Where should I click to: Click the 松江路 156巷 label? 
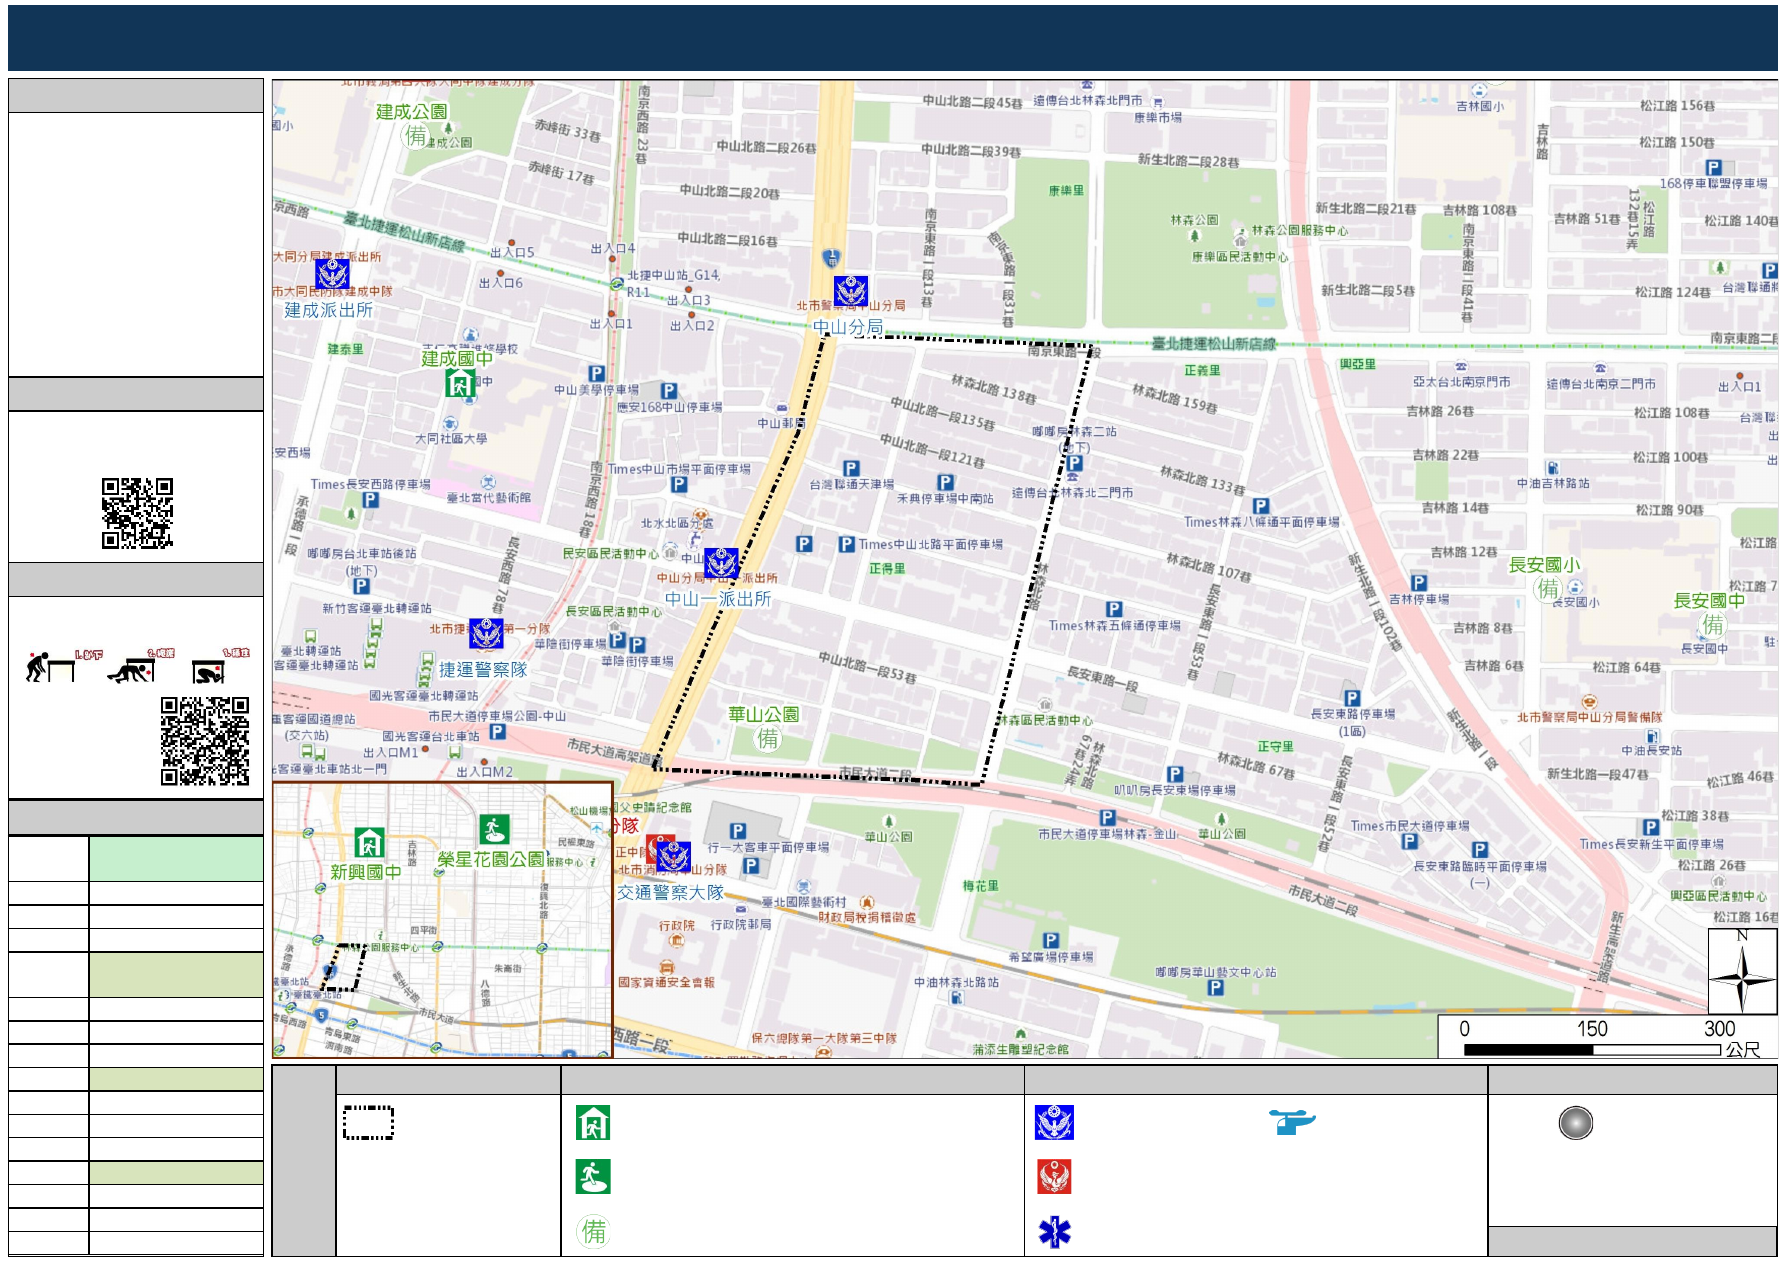click(1677, 105)
